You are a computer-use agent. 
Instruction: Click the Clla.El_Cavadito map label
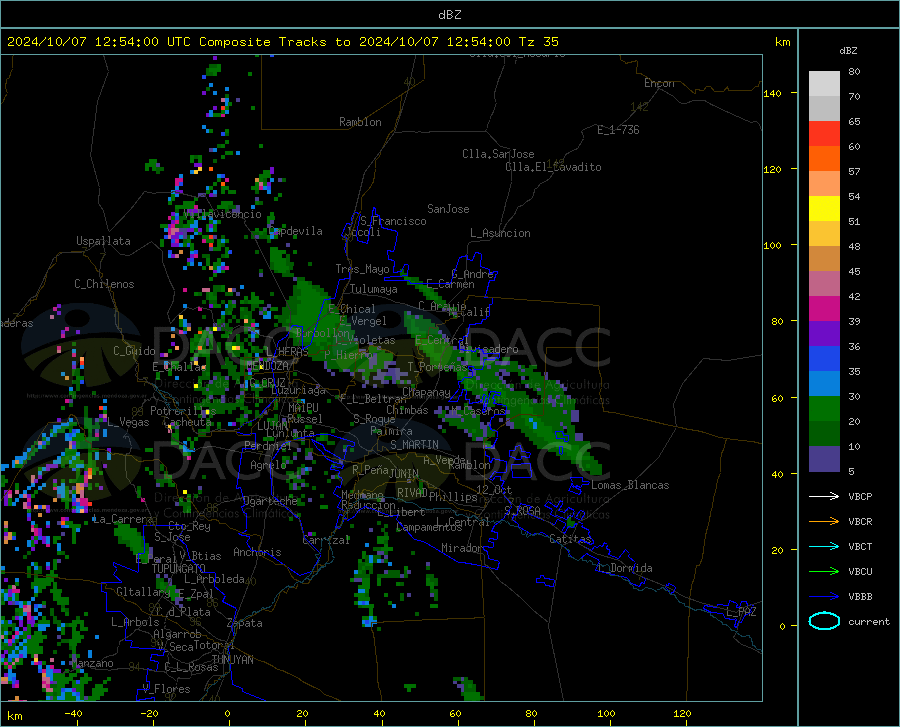click(553, 167)
